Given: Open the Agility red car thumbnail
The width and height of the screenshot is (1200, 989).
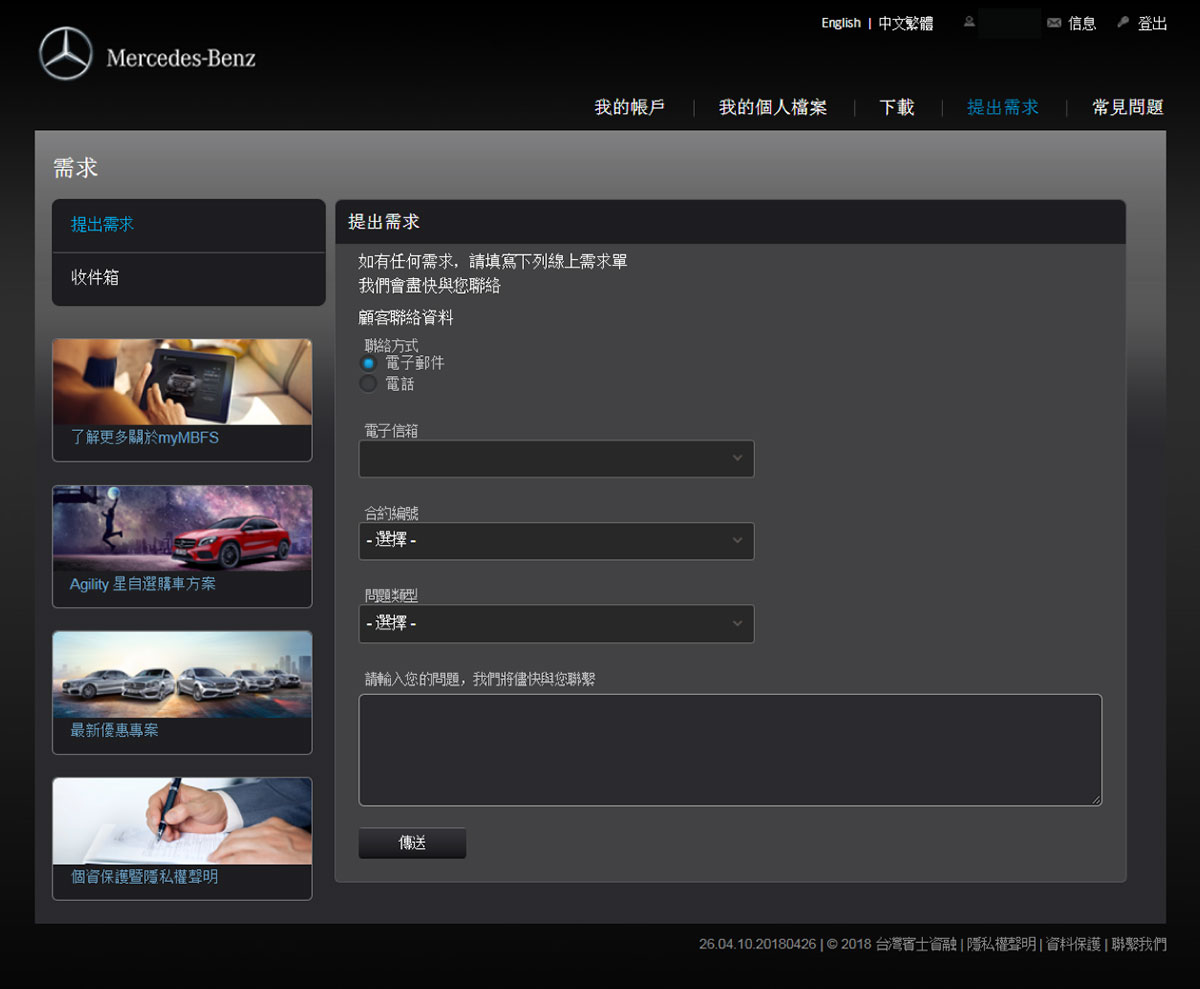Looking at the screenshot, I should [182, 529].
